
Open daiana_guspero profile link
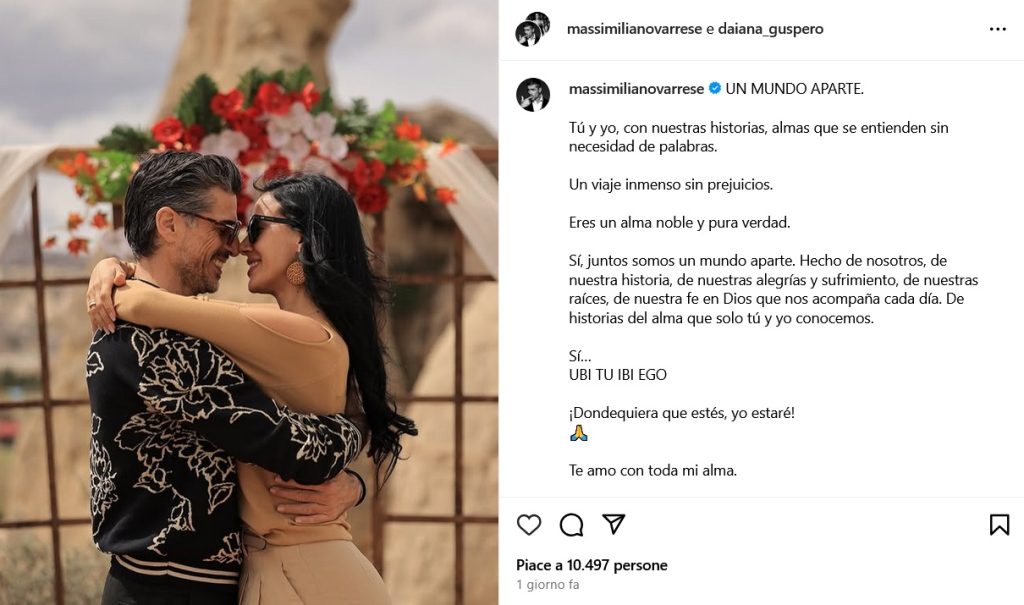(x=771, y=29)
